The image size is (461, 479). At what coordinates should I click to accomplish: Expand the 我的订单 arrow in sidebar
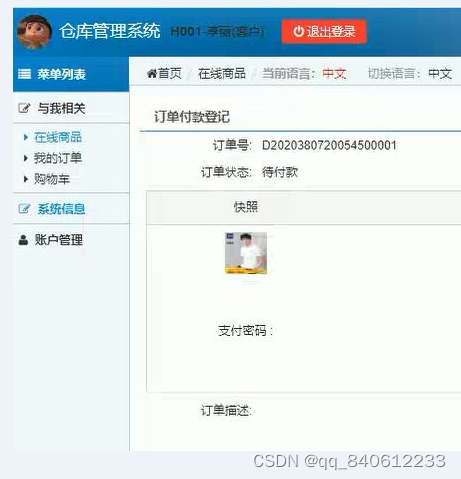(x=26, y=158)
